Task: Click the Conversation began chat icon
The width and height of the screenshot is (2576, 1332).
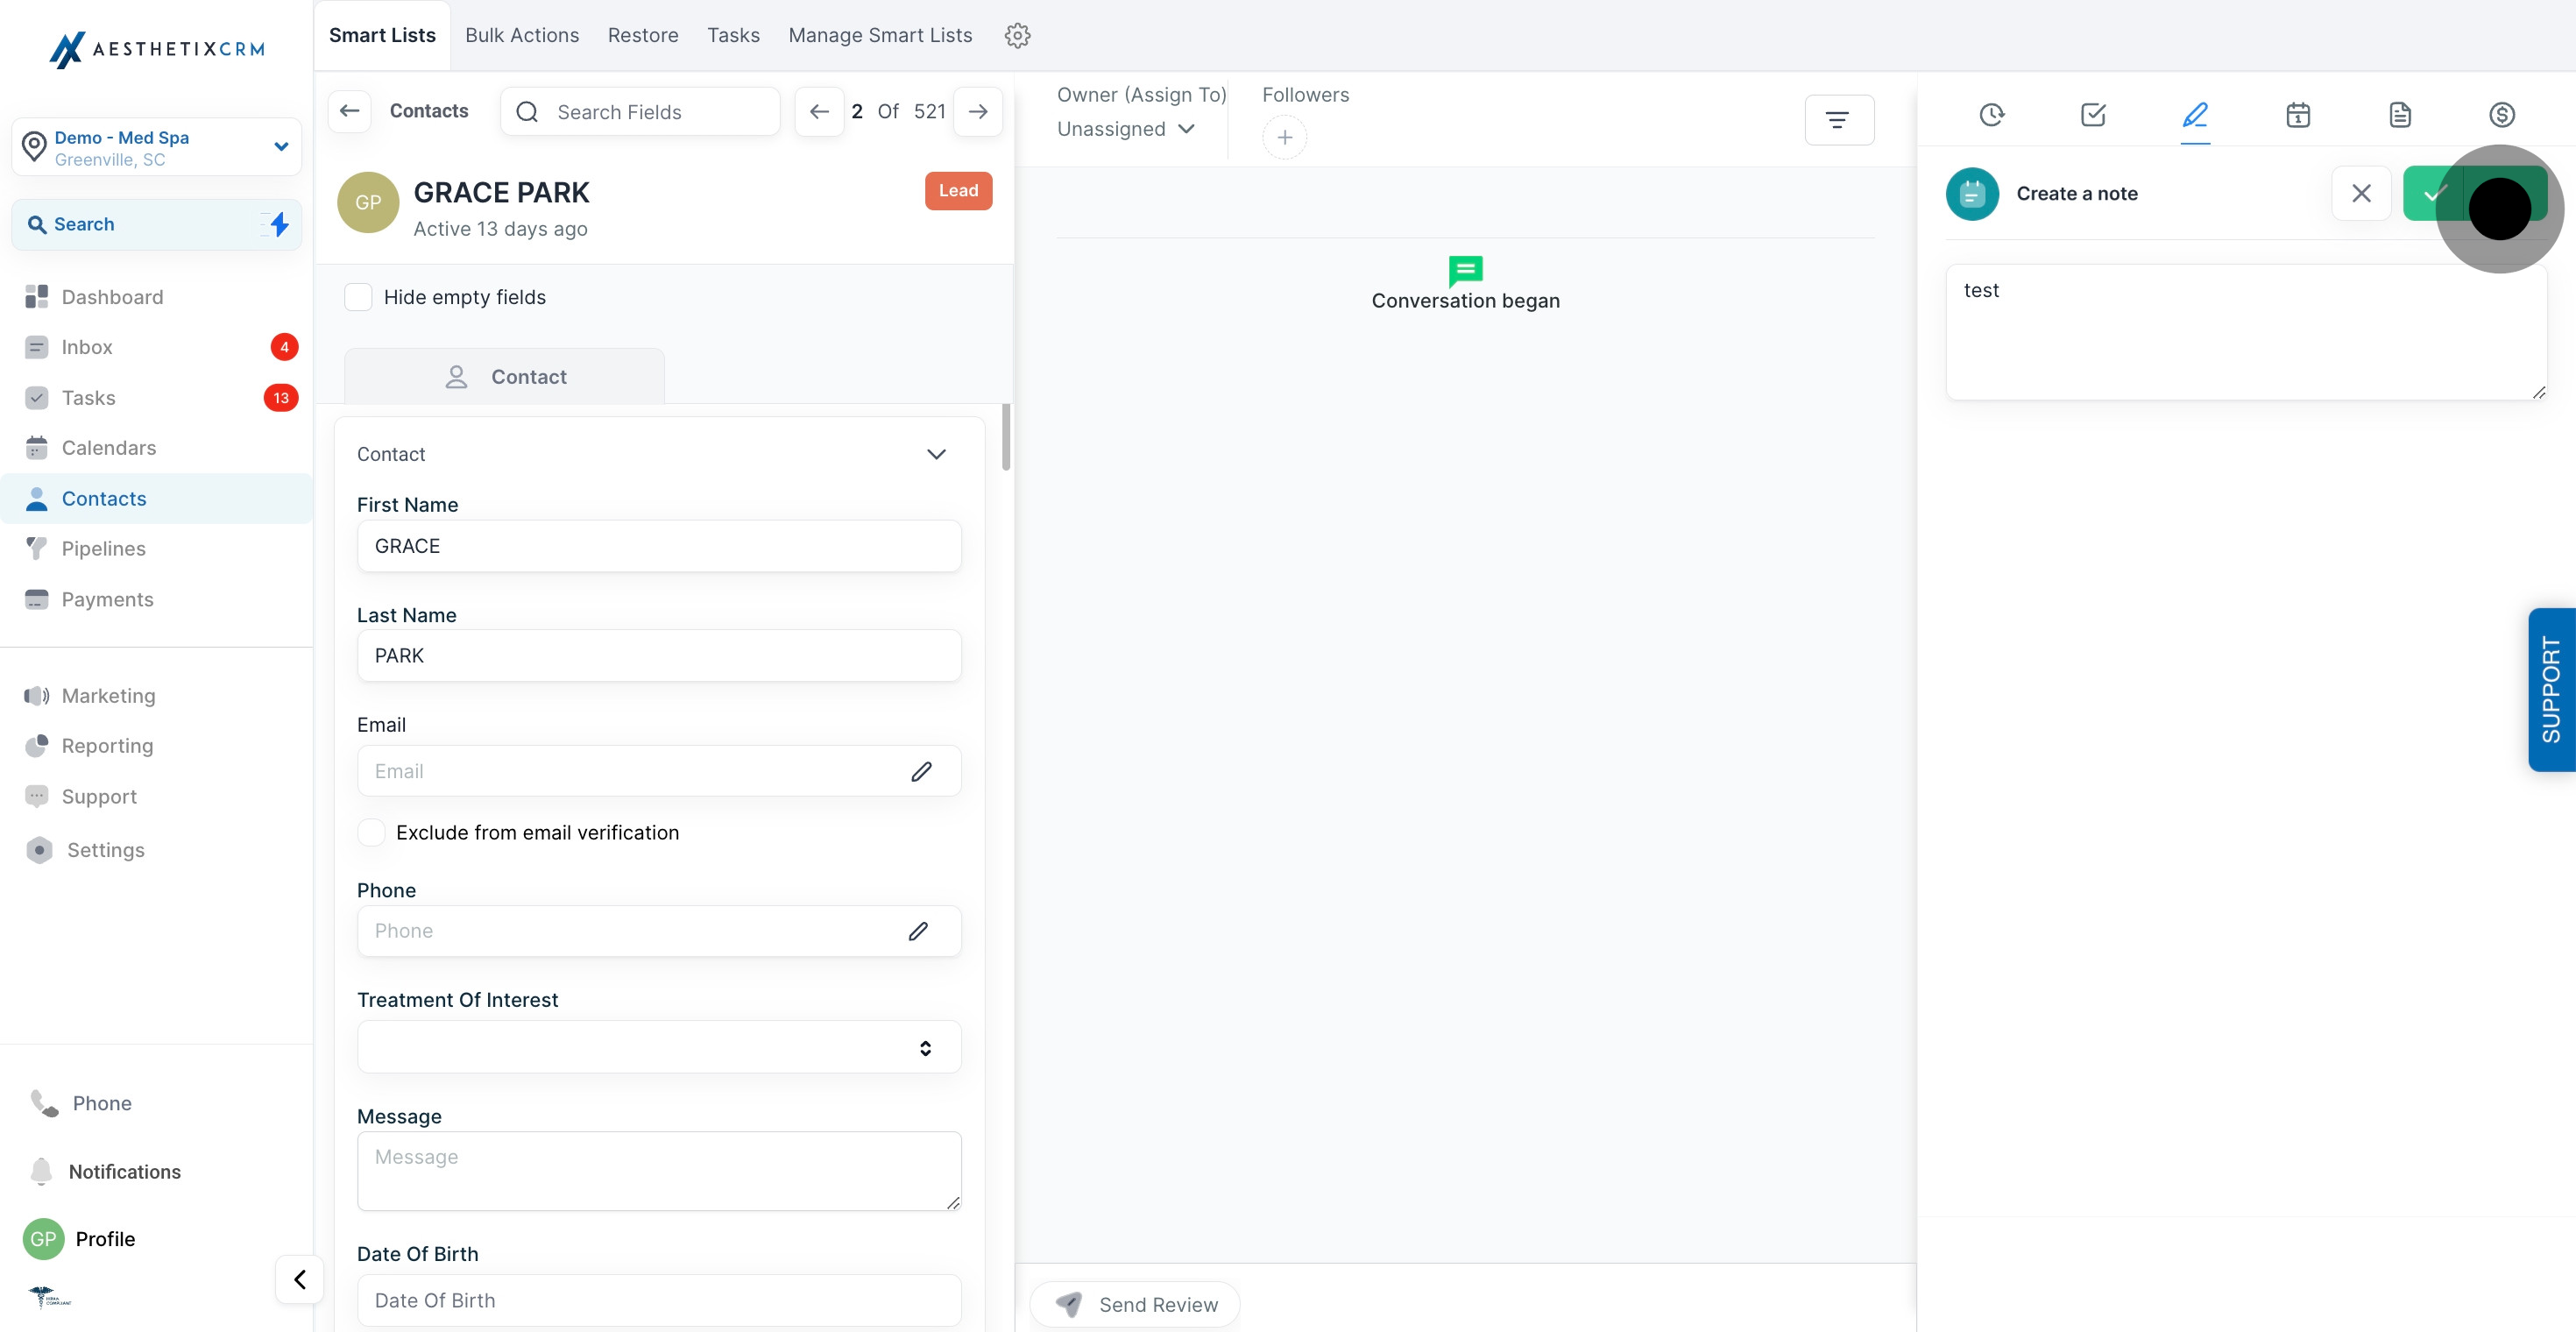Action: pos(1465,270)
